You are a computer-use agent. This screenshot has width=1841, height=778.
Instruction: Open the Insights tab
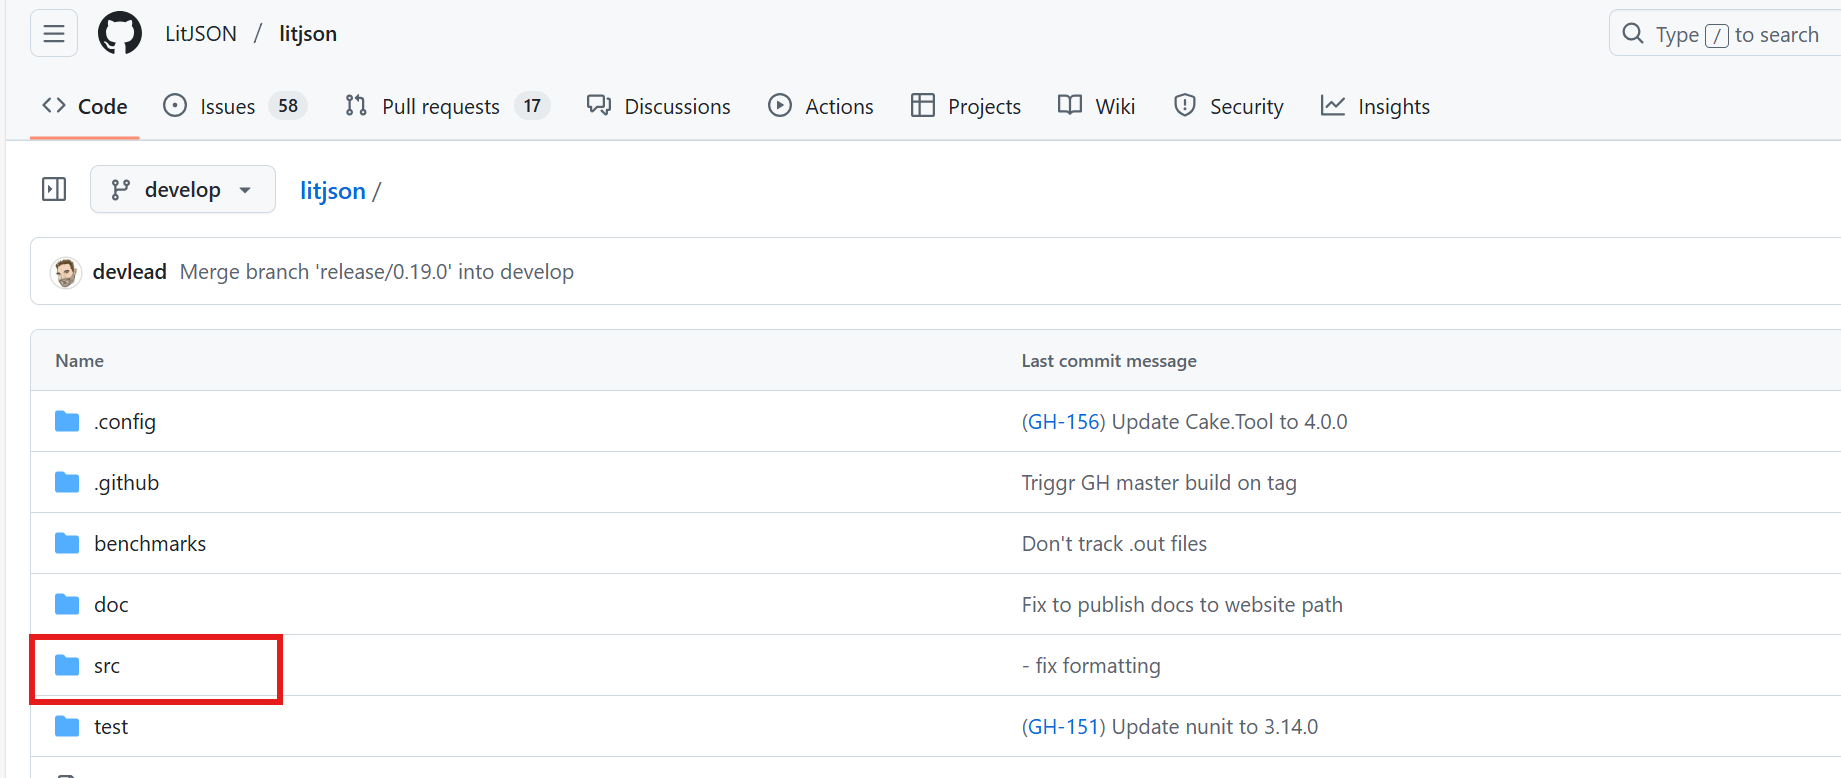1375,106
